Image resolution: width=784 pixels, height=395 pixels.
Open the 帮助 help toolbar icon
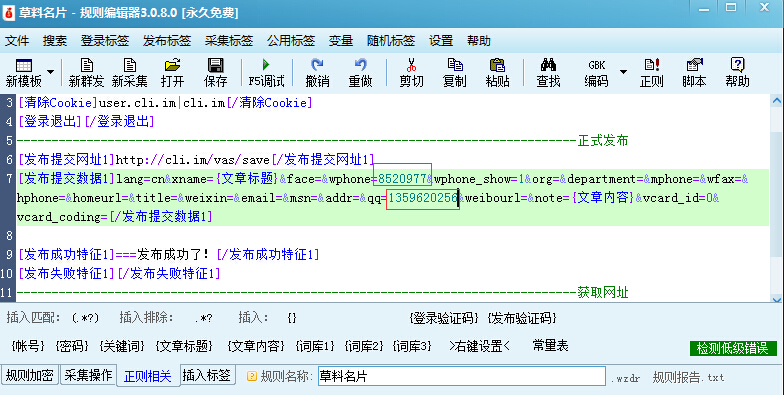point(738,72)
